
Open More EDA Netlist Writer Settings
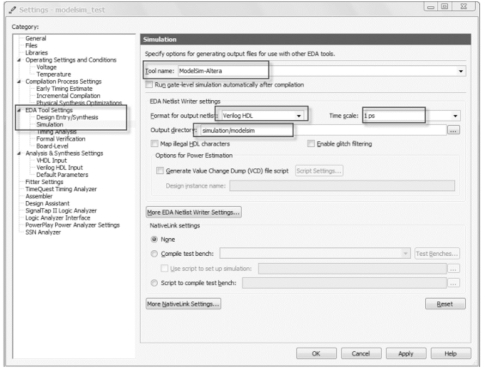pos(194,212)
